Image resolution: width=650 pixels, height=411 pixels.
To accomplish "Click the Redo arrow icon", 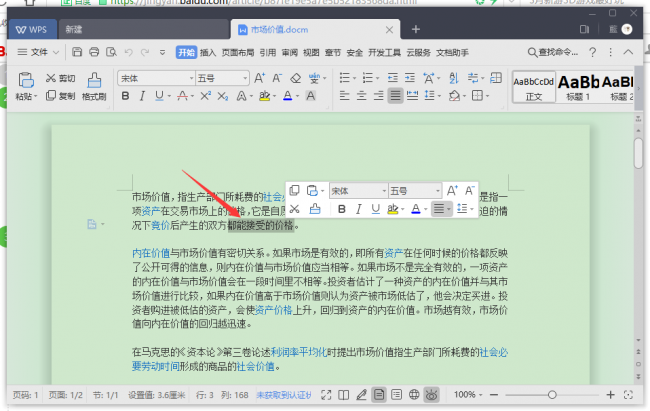I will click(145, 52).
